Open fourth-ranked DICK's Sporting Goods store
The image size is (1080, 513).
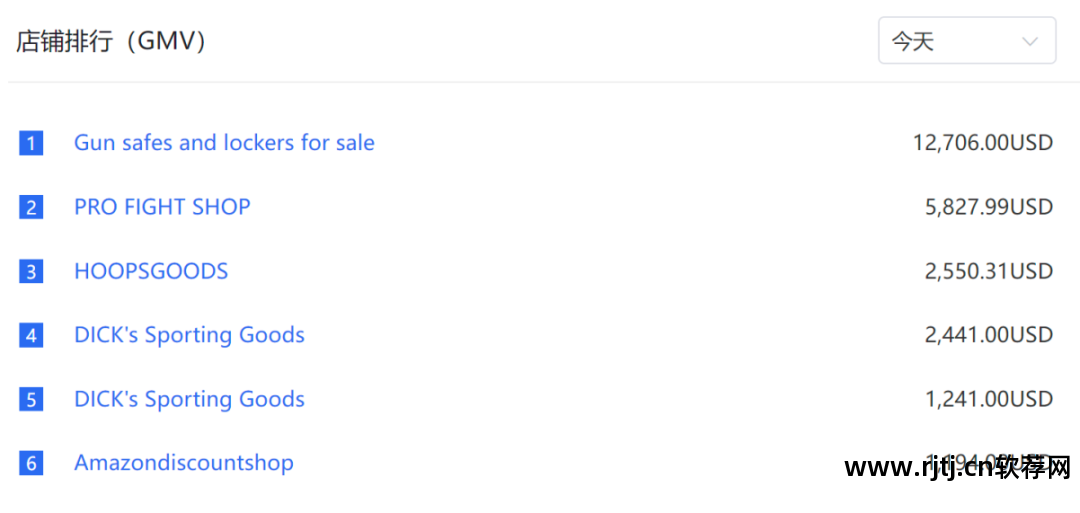coord(189,335)
